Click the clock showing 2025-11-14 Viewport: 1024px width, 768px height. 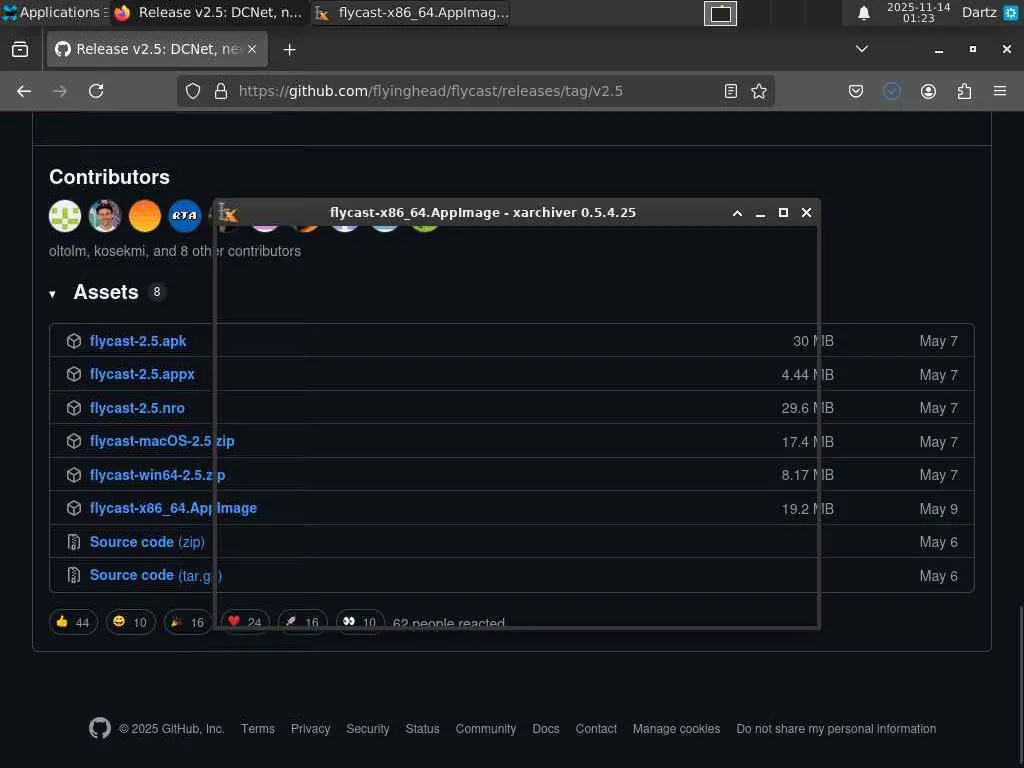coord(918,12)
